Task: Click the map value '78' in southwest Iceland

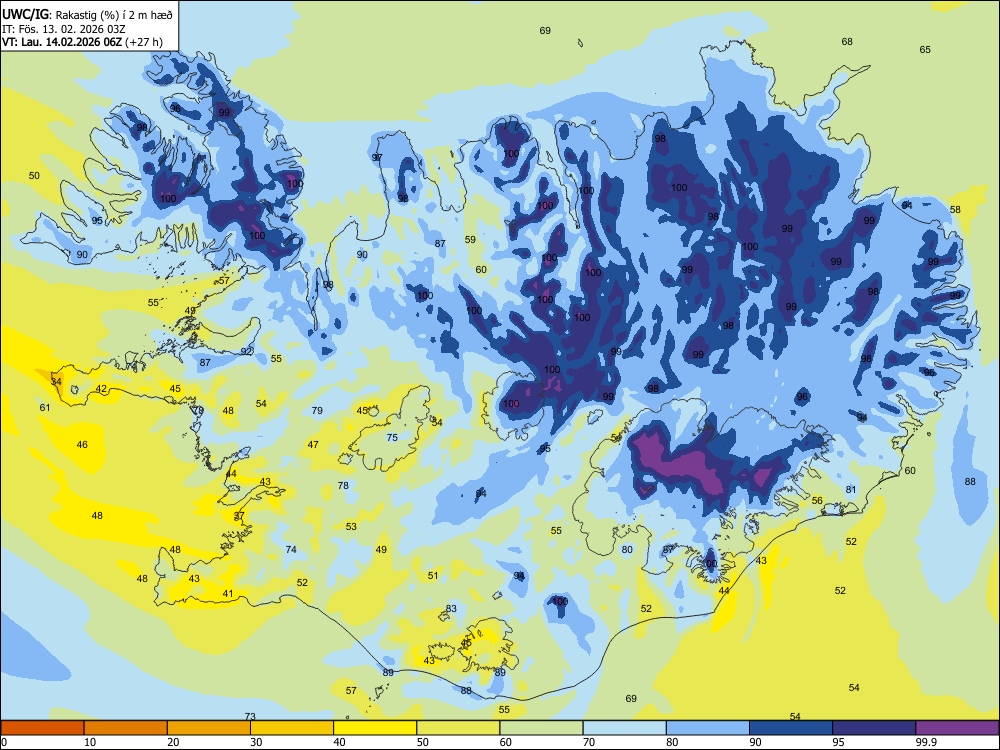Action: coord(343,485)
